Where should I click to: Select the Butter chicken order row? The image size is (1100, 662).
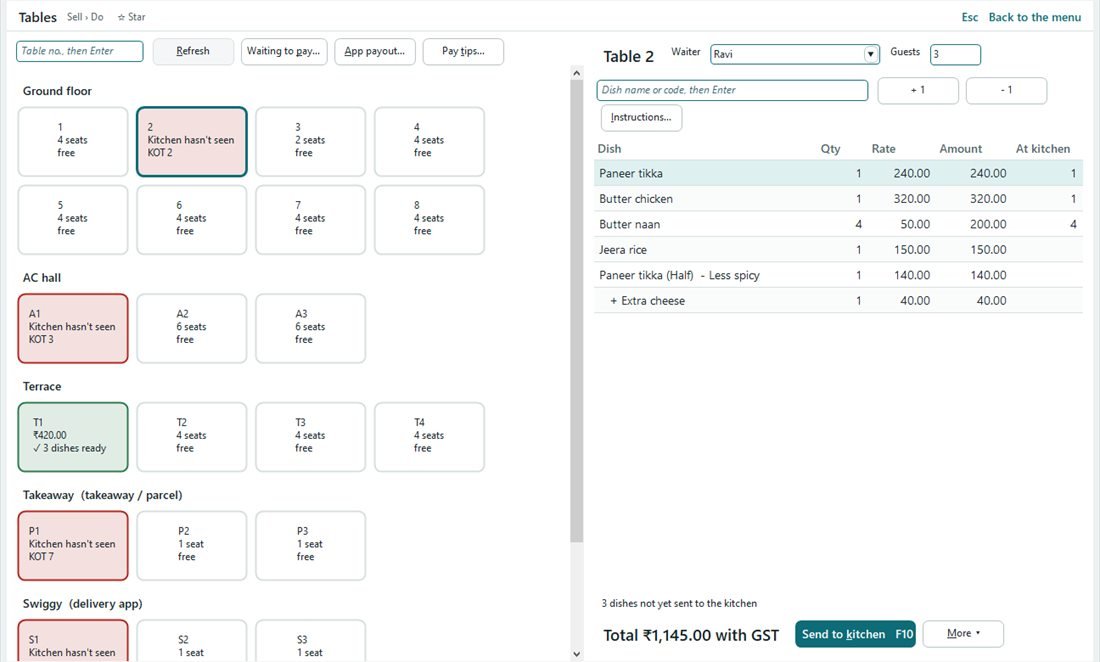click(x=838, y=198)
